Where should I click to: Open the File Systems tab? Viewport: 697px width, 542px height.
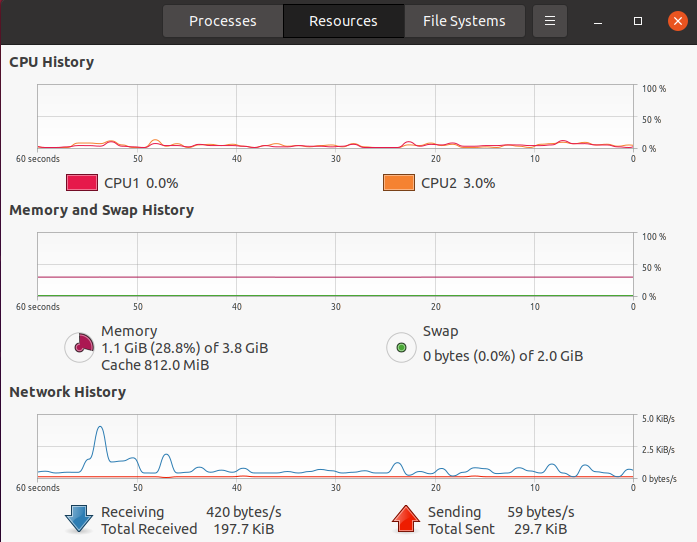[x=465, y=21]
